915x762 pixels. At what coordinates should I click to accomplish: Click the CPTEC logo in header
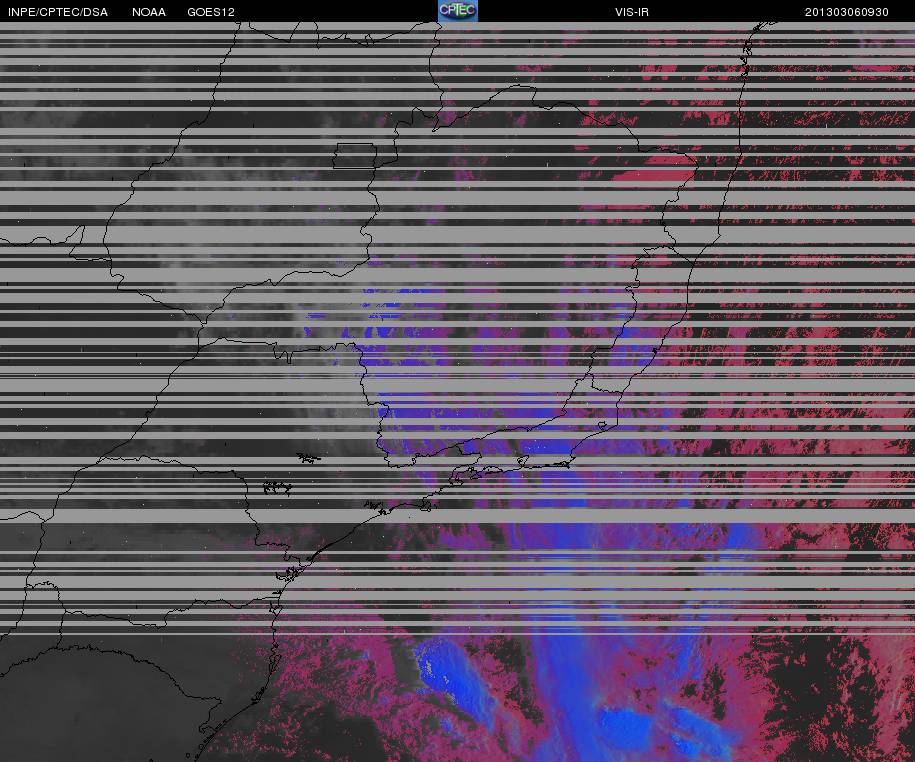click(458, 11)
